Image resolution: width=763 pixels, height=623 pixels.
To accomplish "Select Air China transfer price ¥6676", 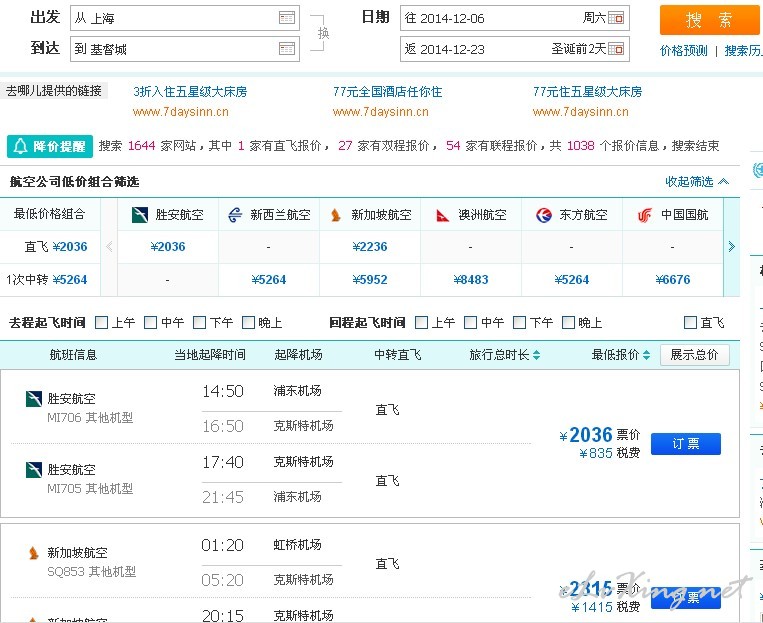I will [672, 280].
